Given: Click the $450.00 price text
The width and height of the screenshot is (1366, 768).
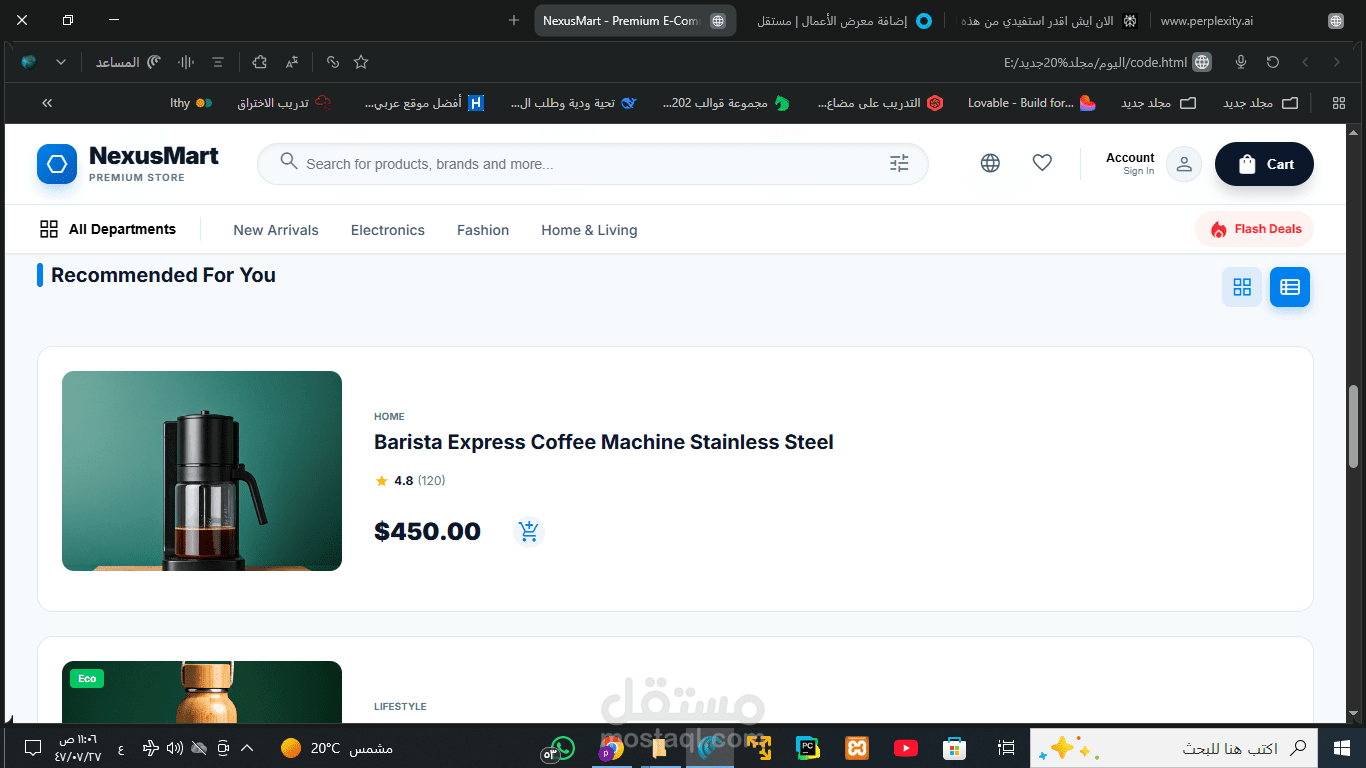Looking at the screenshot, I should coord(427,531).
